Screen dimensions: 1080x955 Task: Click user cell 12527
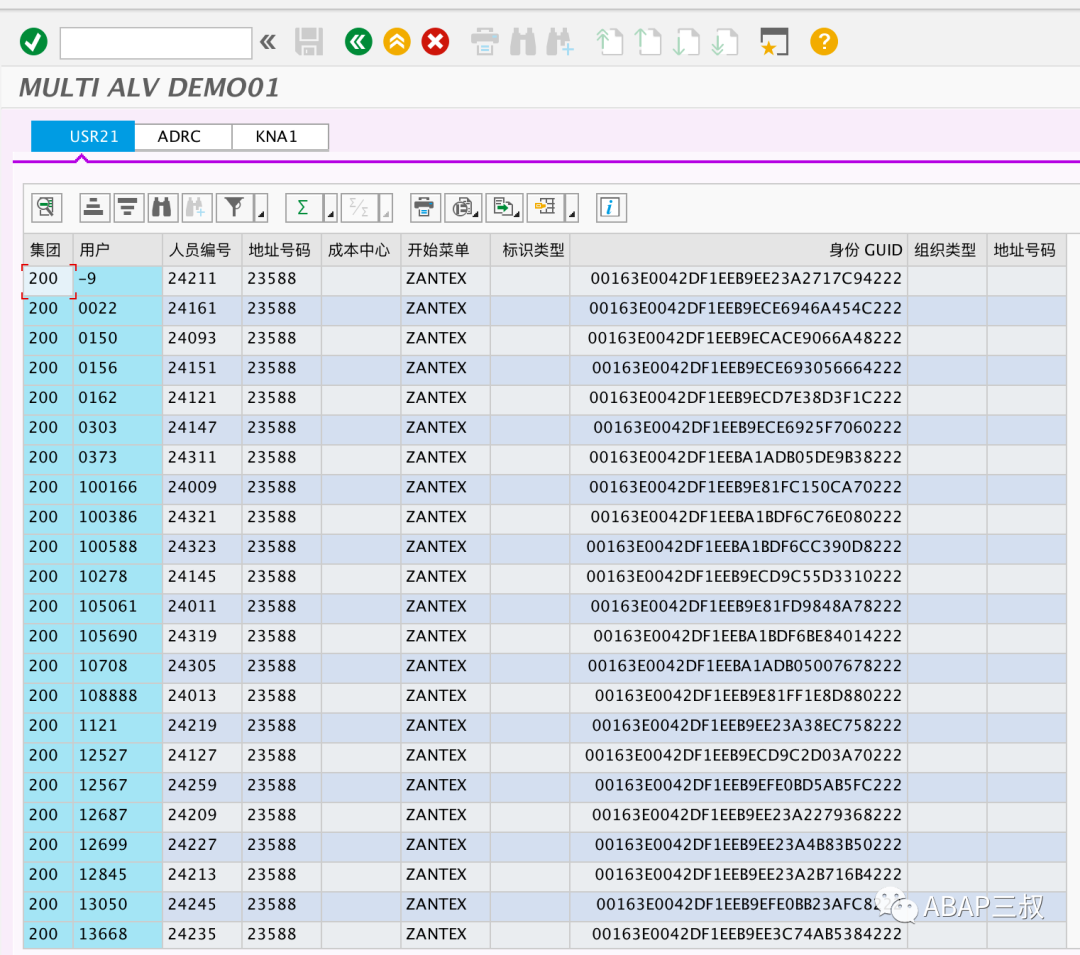[118, 755]
